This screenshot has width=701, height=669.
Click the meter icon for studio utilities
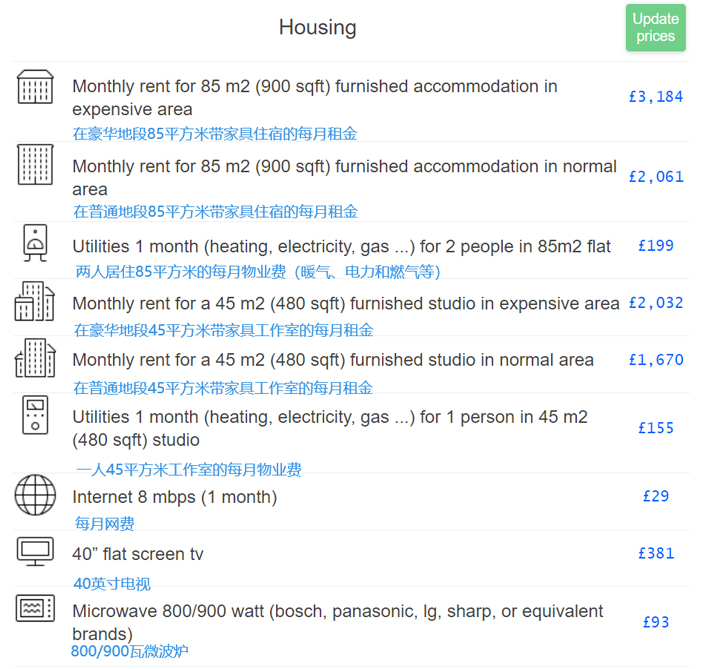point(35,415)
